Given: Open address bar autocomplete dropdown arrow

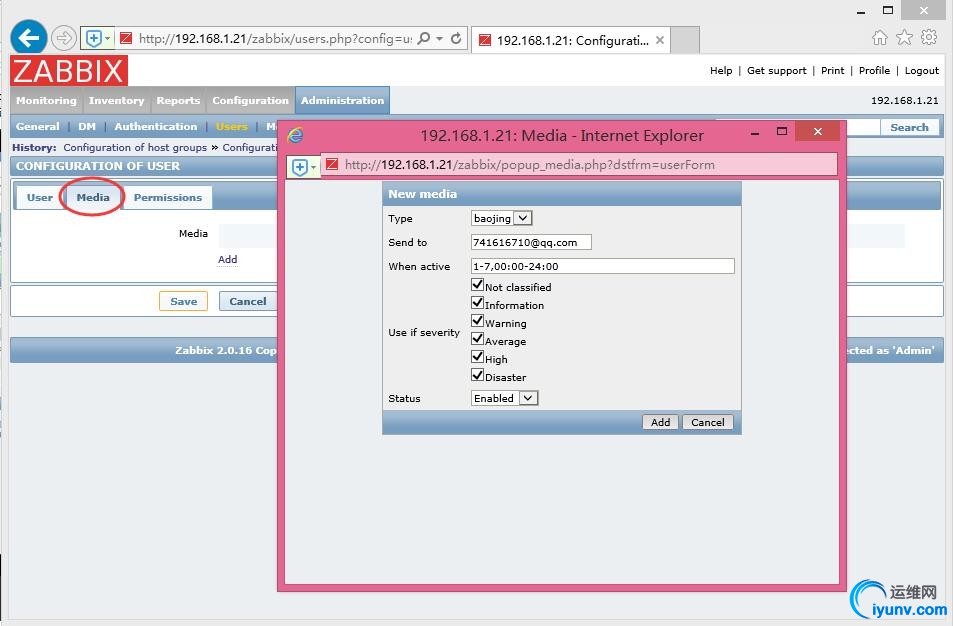Looking at the screenshot, I should [x=439, y=38].
